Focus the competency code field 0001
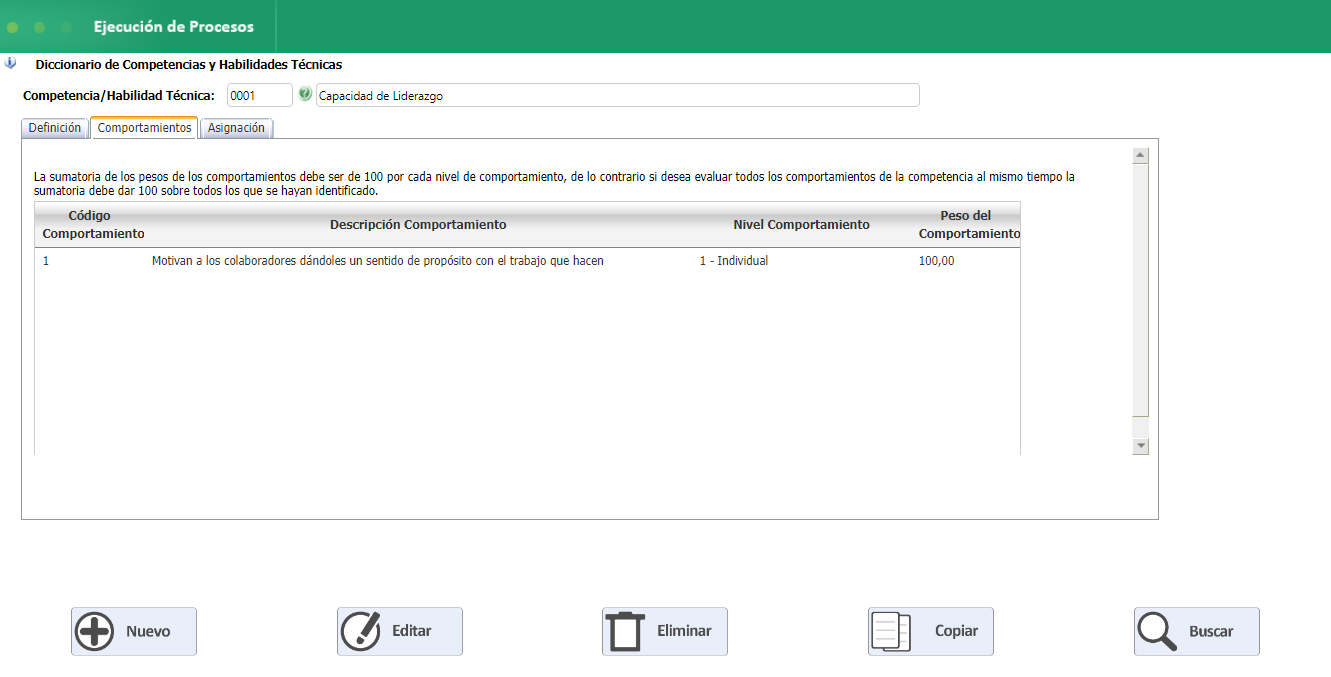This screenshot has width=1331, height=677. pyautogui.click(x=260, y=95)
